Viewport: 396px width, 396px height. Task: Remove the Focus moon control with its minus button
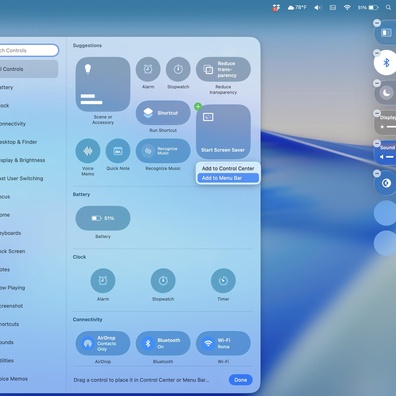pos(377,83)
